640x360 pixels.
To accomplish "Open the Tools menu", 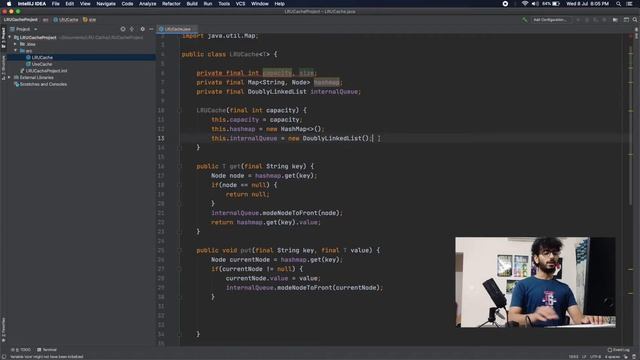I will pyautogui.click(x=224, y=4).
